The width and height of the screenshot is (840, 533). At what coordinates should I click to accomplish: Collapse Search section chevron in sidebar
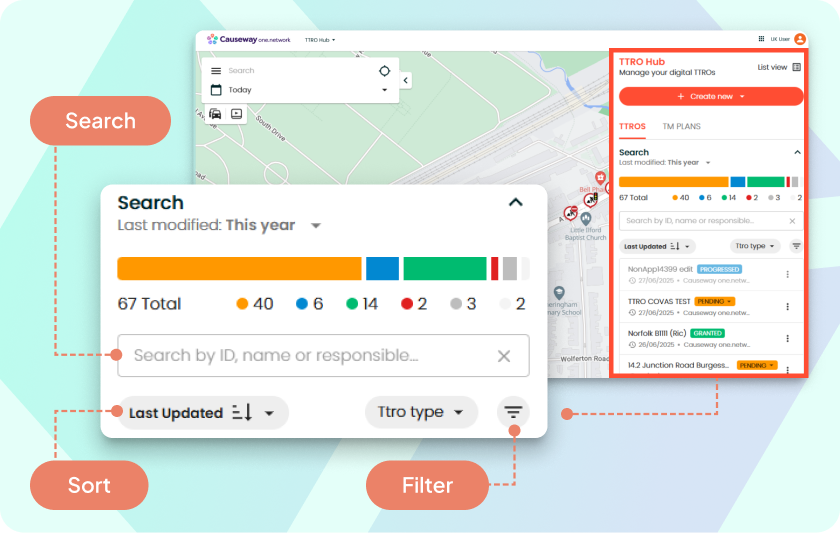(797, 153)
